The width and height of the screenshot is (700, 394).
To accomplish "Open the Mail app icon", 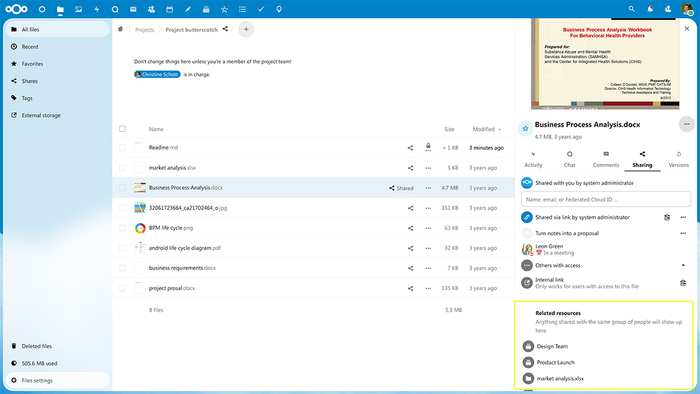I will point(133,9).
